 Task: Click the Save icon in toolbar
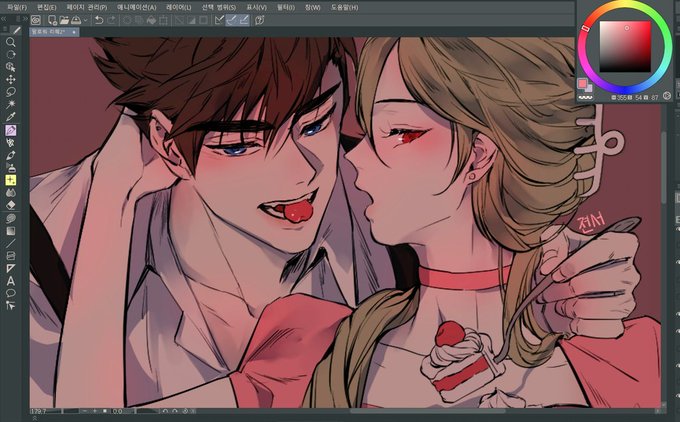[x=76, y=20]
